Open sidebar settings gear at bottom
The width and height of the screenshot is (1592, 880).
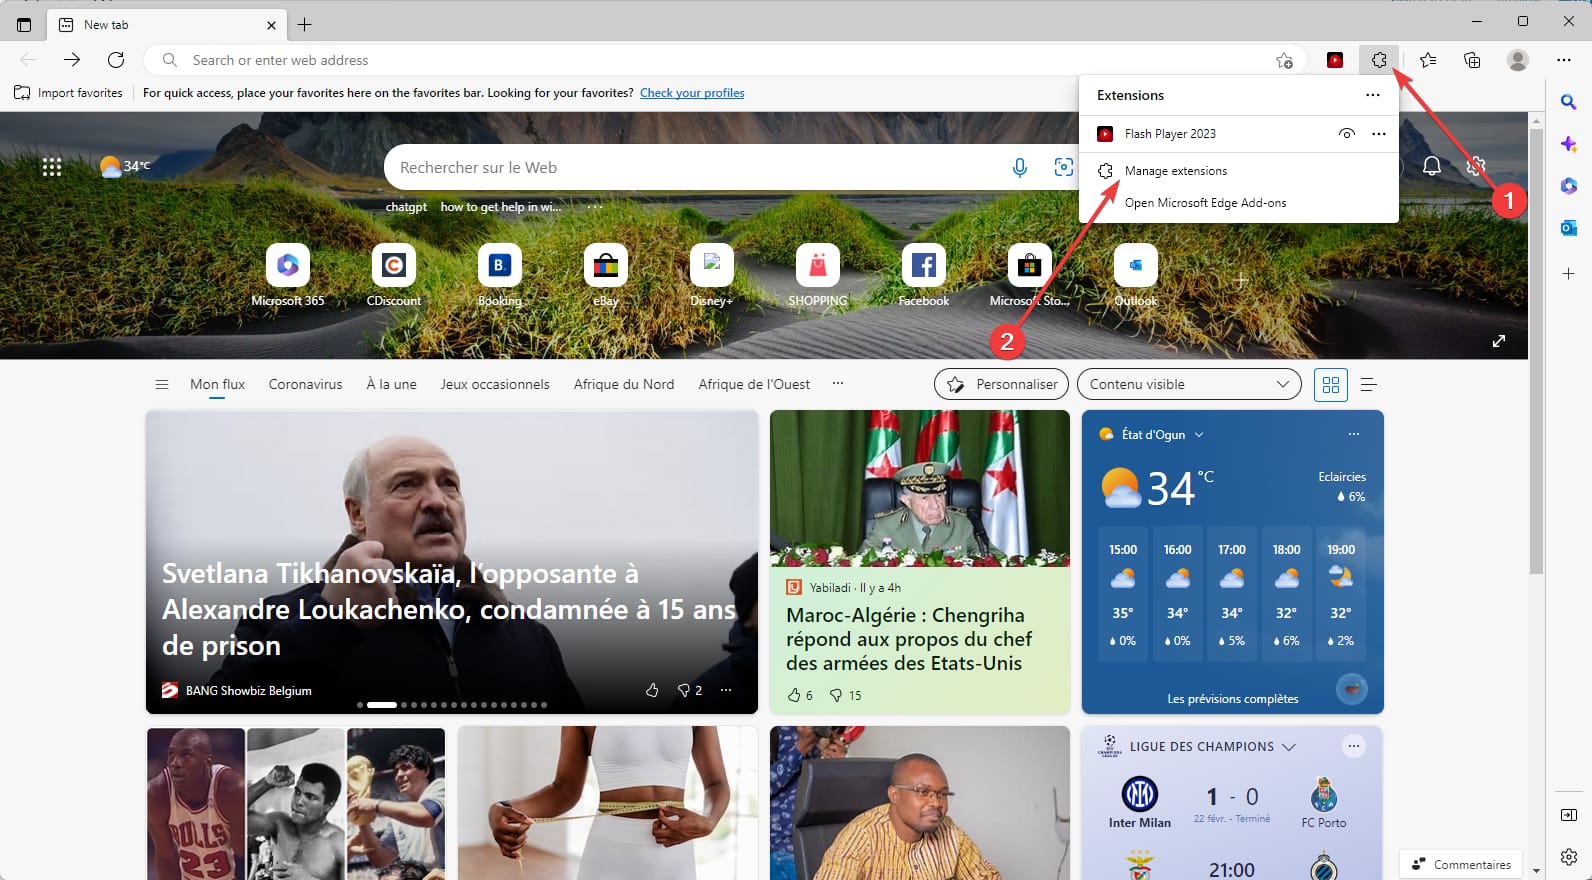point(1569,857)
